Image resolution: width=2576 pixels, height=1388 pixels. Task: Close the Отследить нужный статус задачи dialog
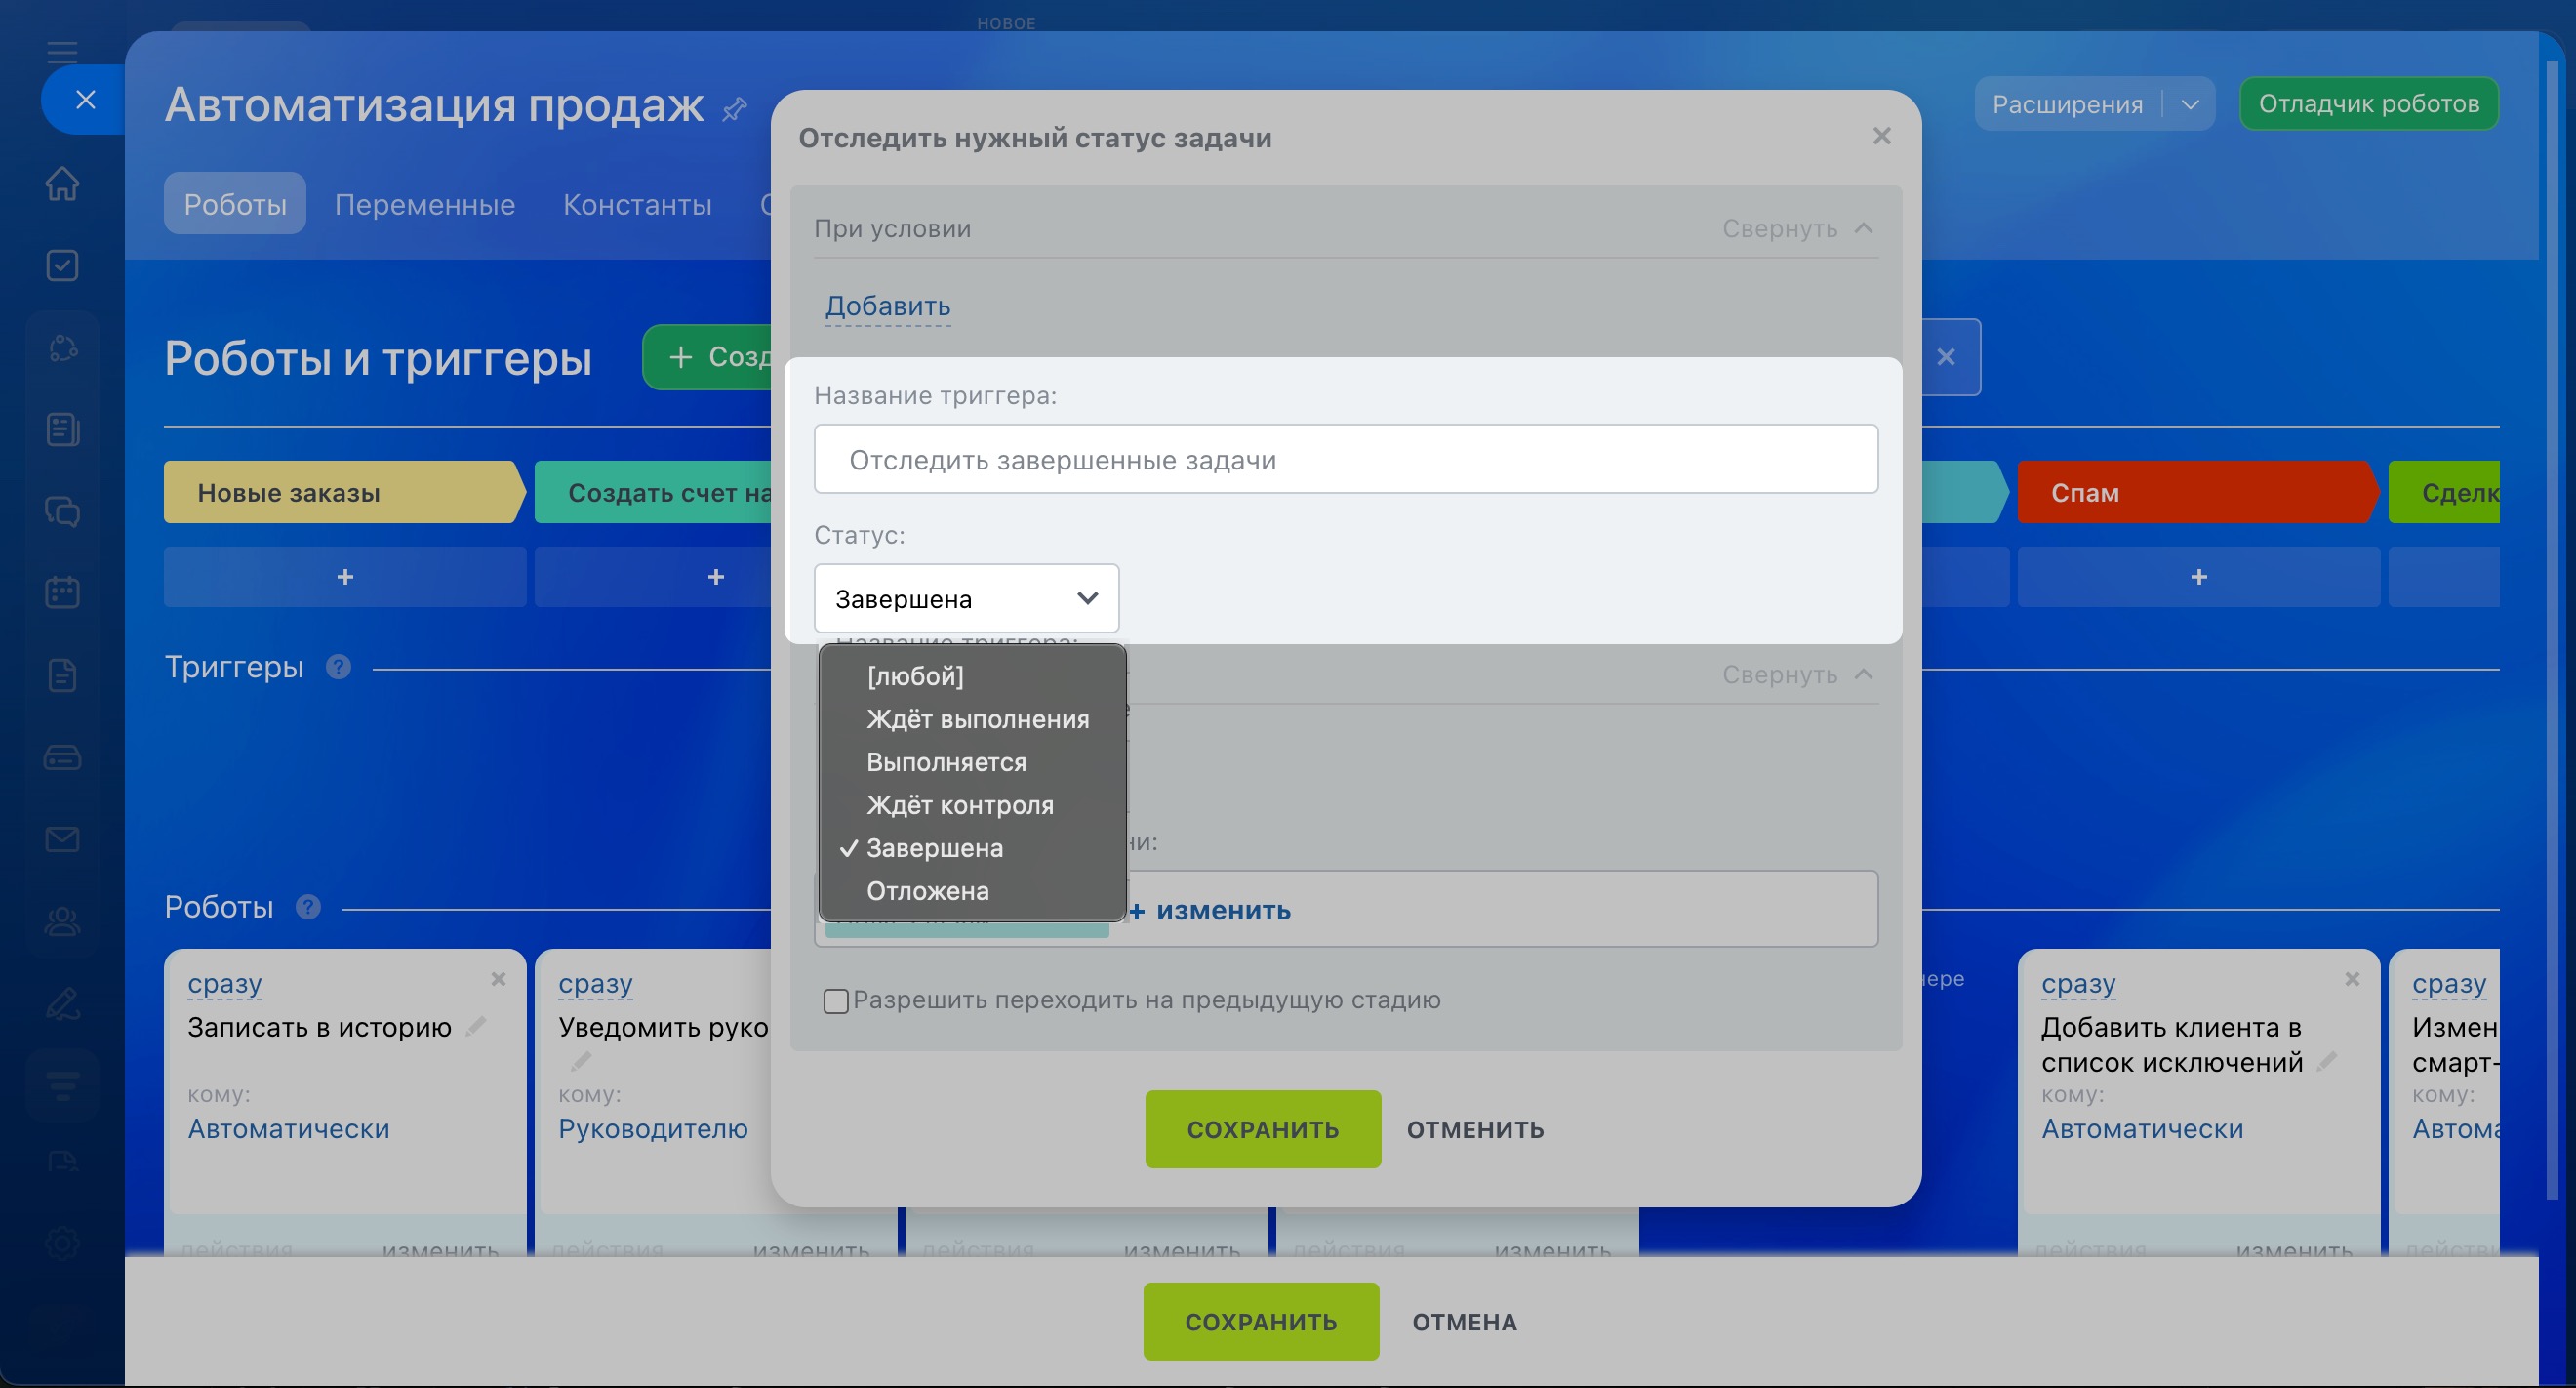pos(1881,136)
